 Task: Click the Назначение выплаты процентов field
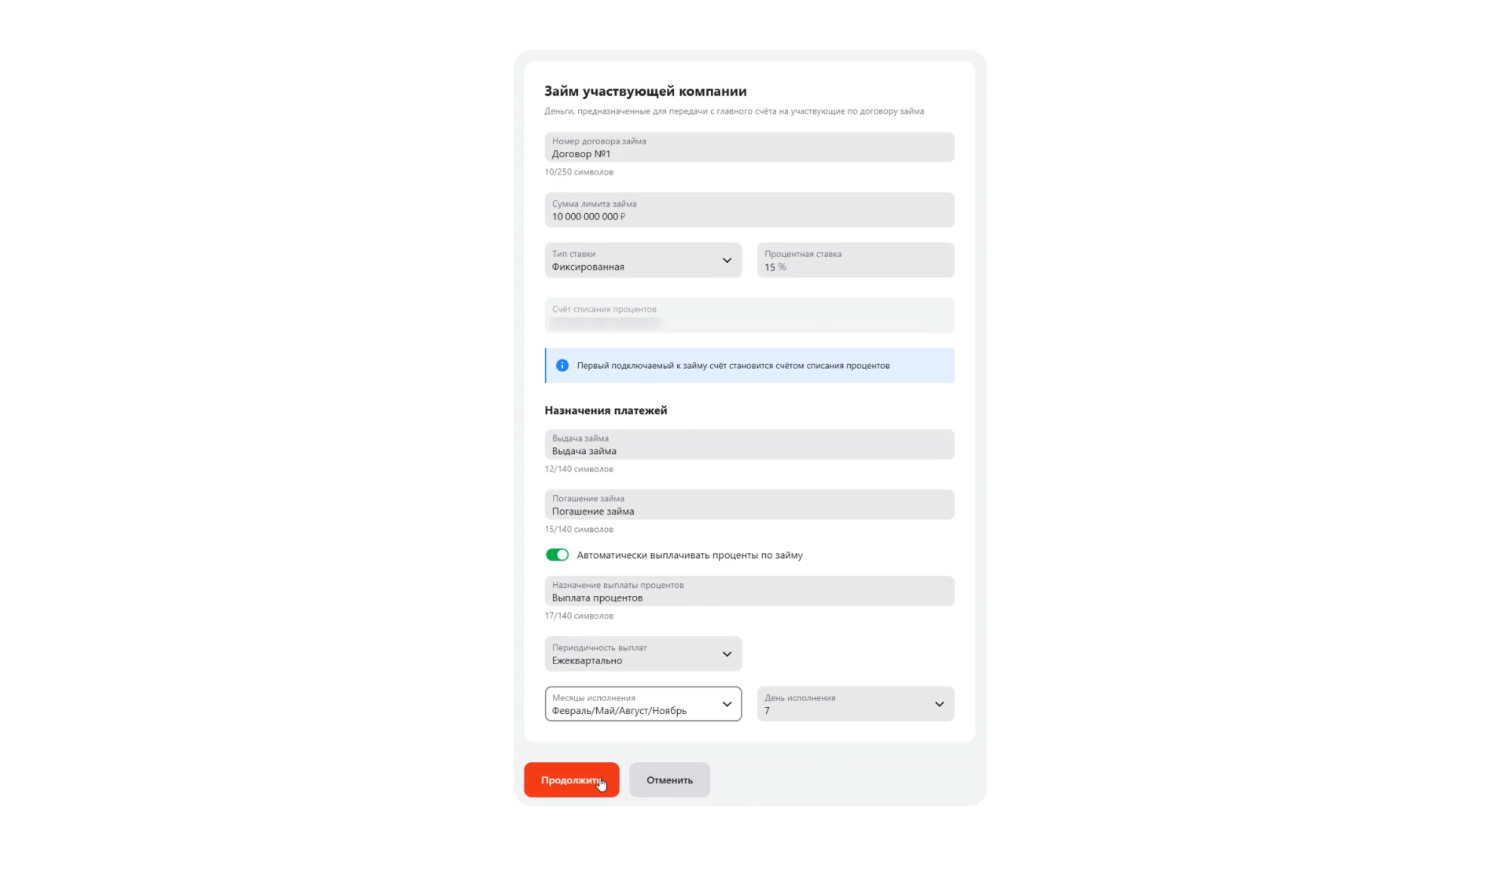749,591
